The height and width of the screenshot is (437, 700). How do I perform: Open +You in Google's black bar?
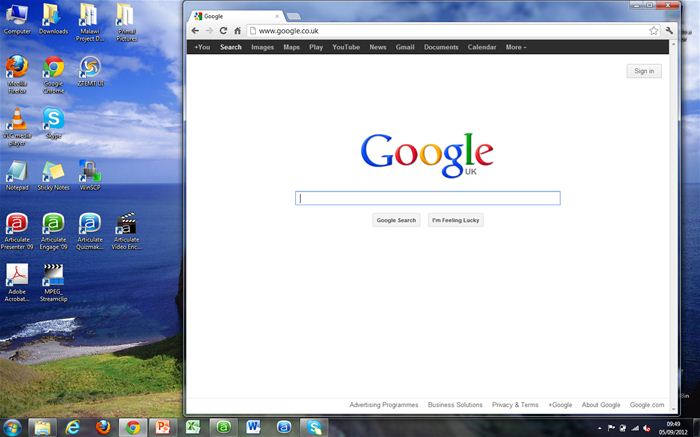click(202, 47)
